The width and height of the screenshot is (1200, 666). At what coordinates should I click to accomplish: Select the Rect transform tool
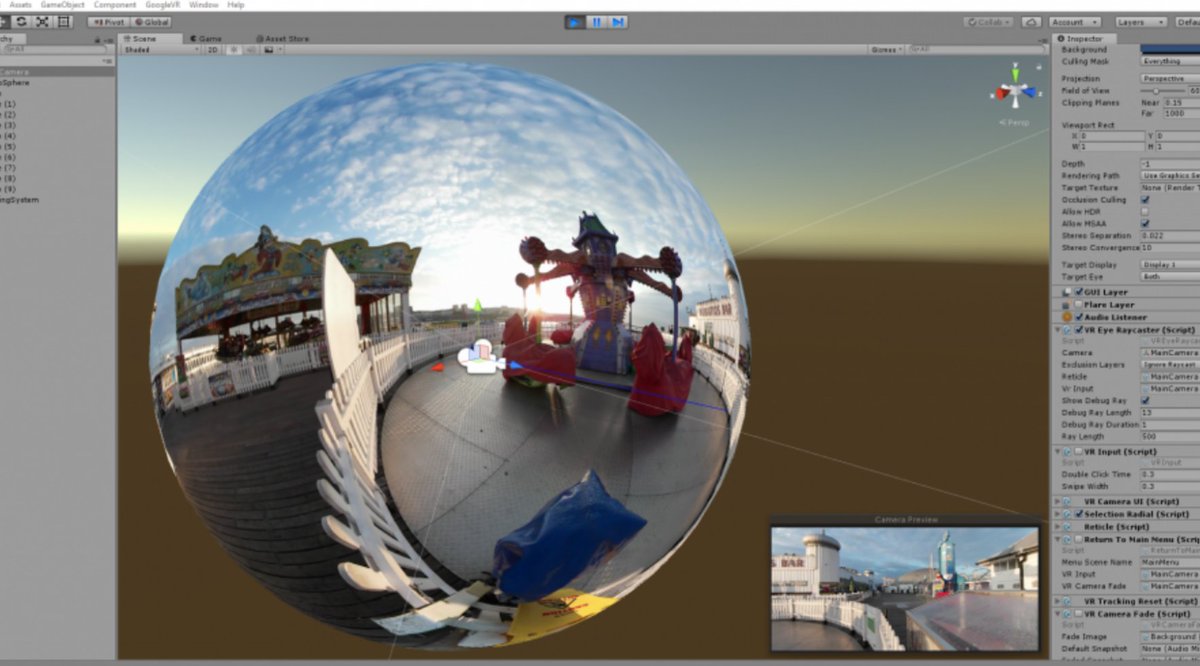[65, 21]
